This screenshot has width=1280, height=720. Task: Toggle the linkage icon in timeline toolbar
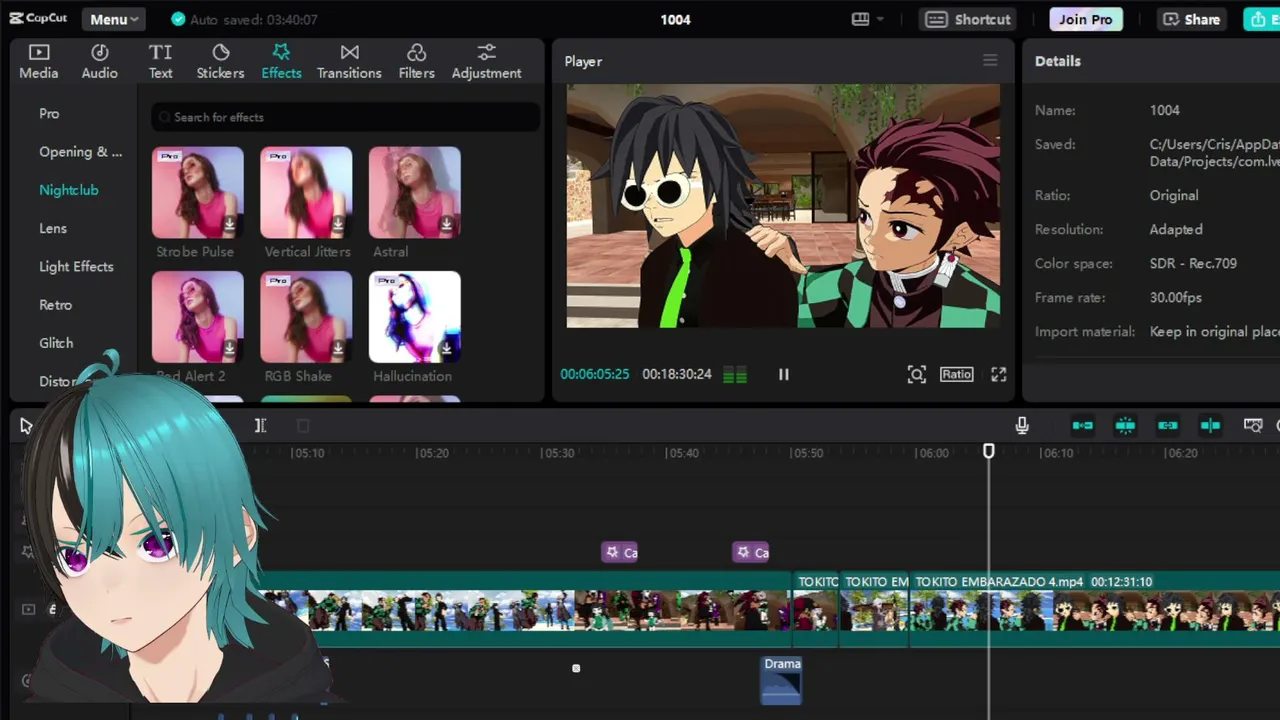(x=1167, y=426)
